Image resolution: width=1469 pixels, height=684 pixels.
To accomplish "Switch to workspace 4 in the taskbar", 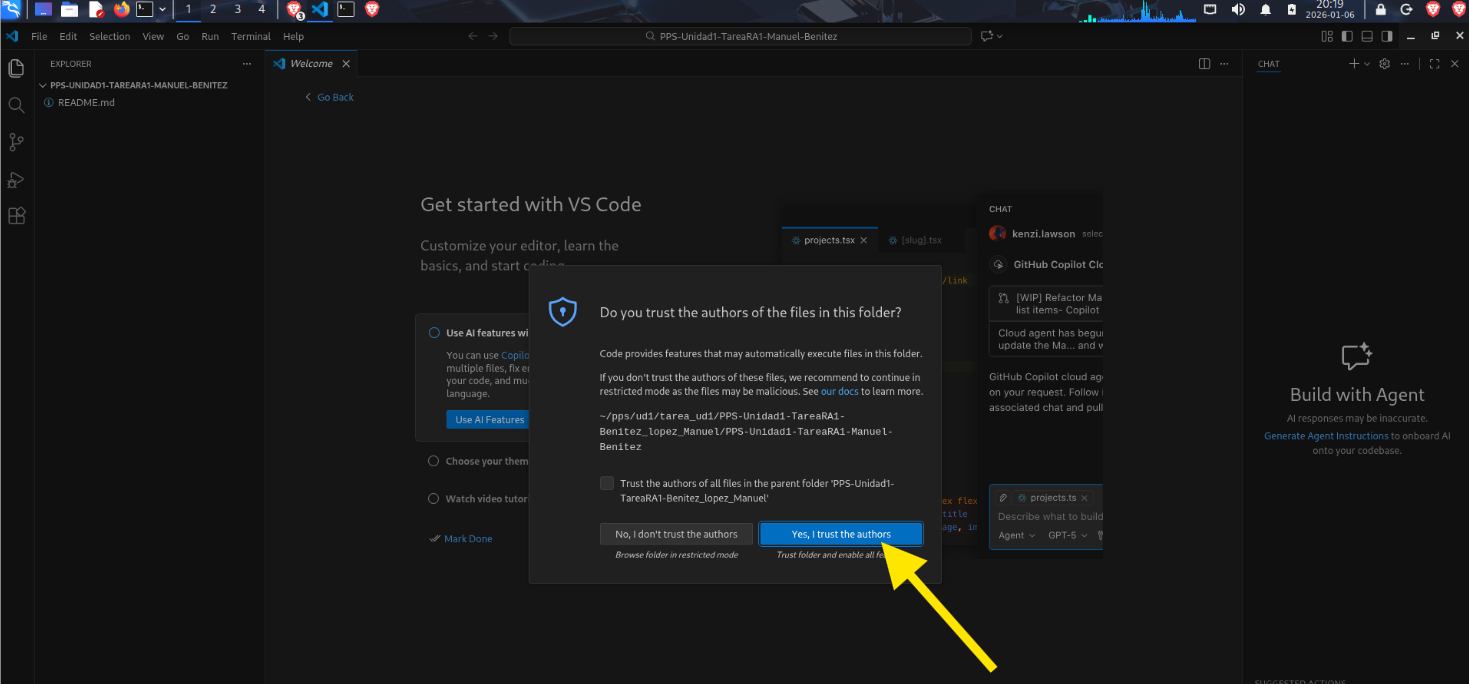I will [262, 9].
